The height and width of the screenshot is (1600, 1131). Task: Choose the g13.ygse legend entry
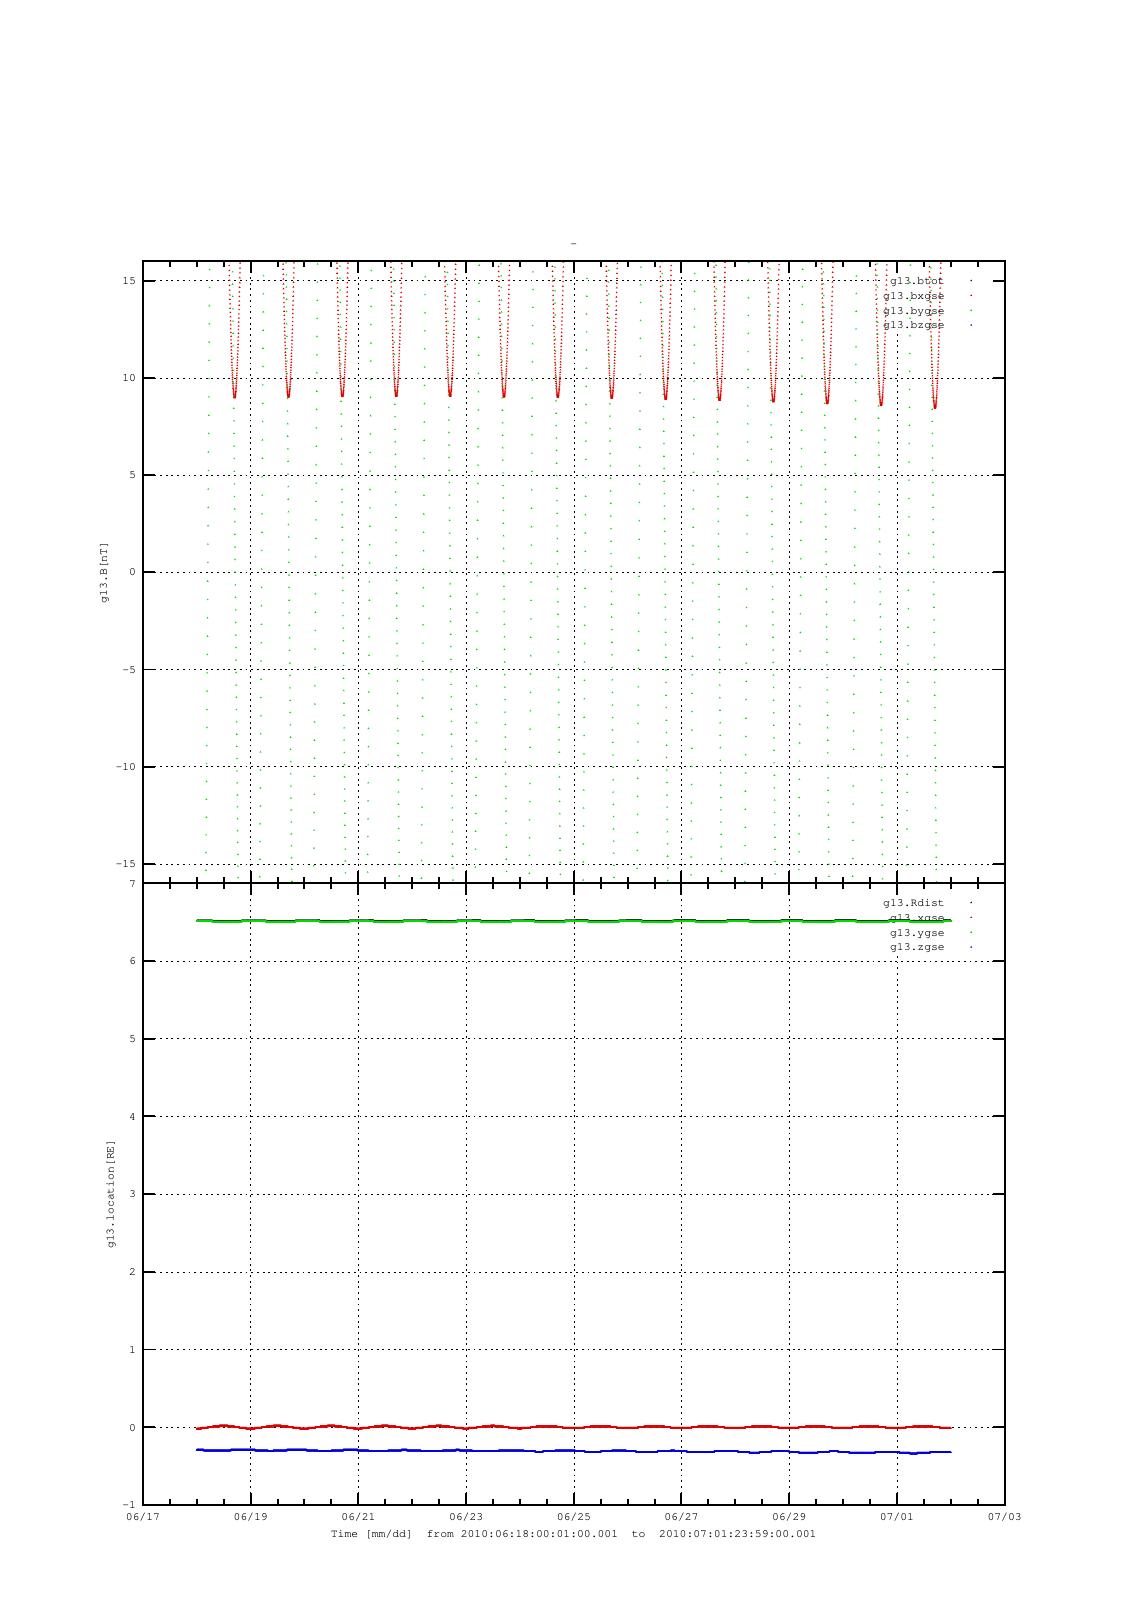coord(916,933)
